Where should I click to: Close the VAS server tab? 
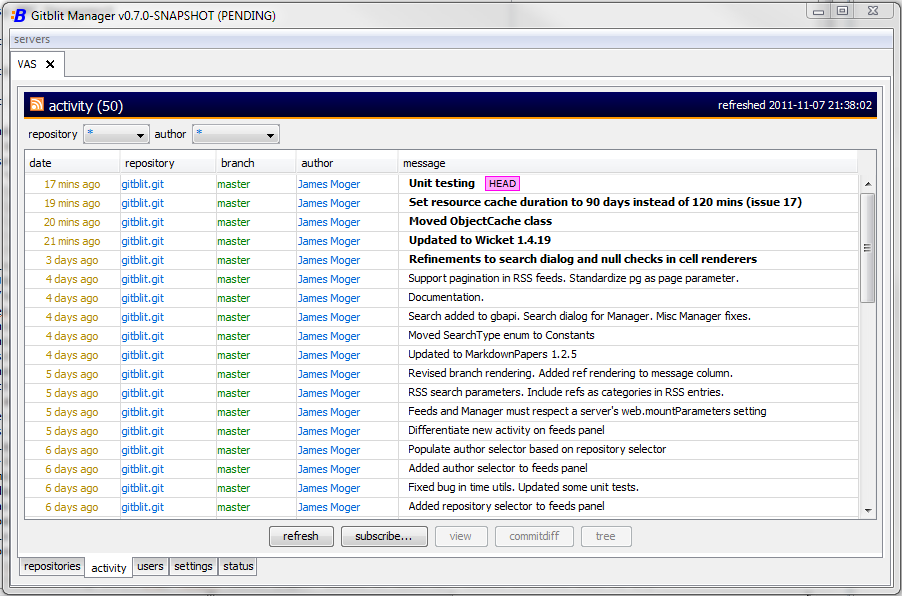[50, 64]
